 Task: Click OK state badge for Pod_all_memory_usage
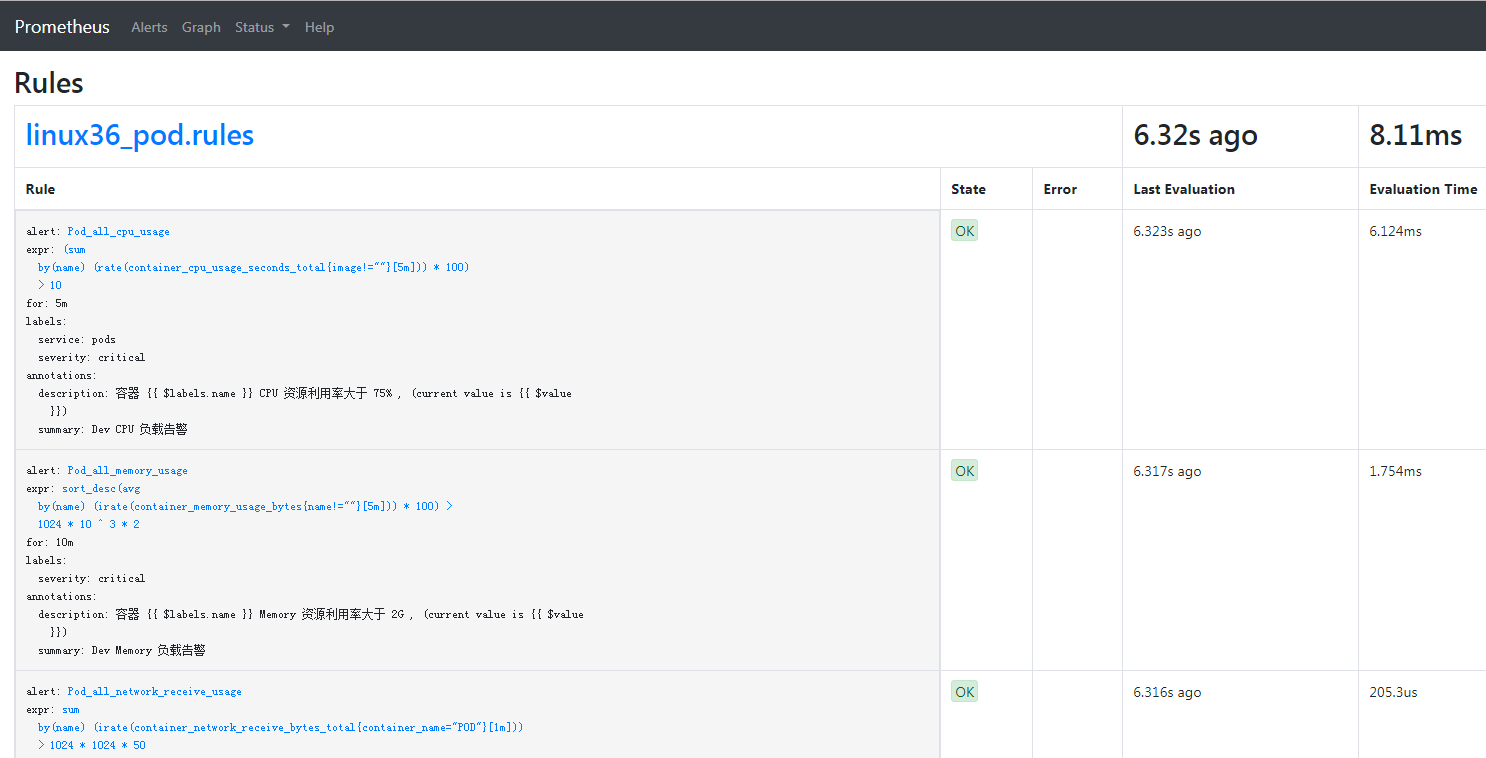point(964,470)
